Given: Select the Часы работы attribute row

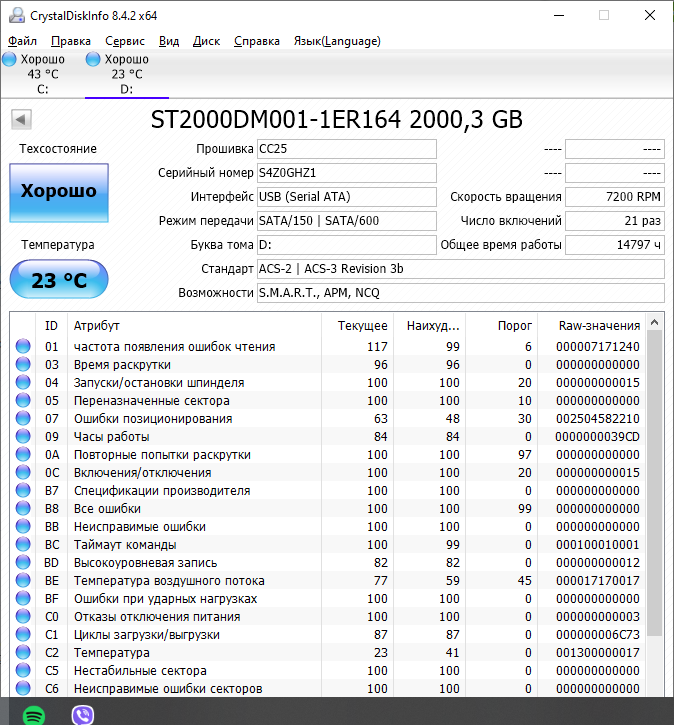Looking at the screenshot, I should [200, 437].
